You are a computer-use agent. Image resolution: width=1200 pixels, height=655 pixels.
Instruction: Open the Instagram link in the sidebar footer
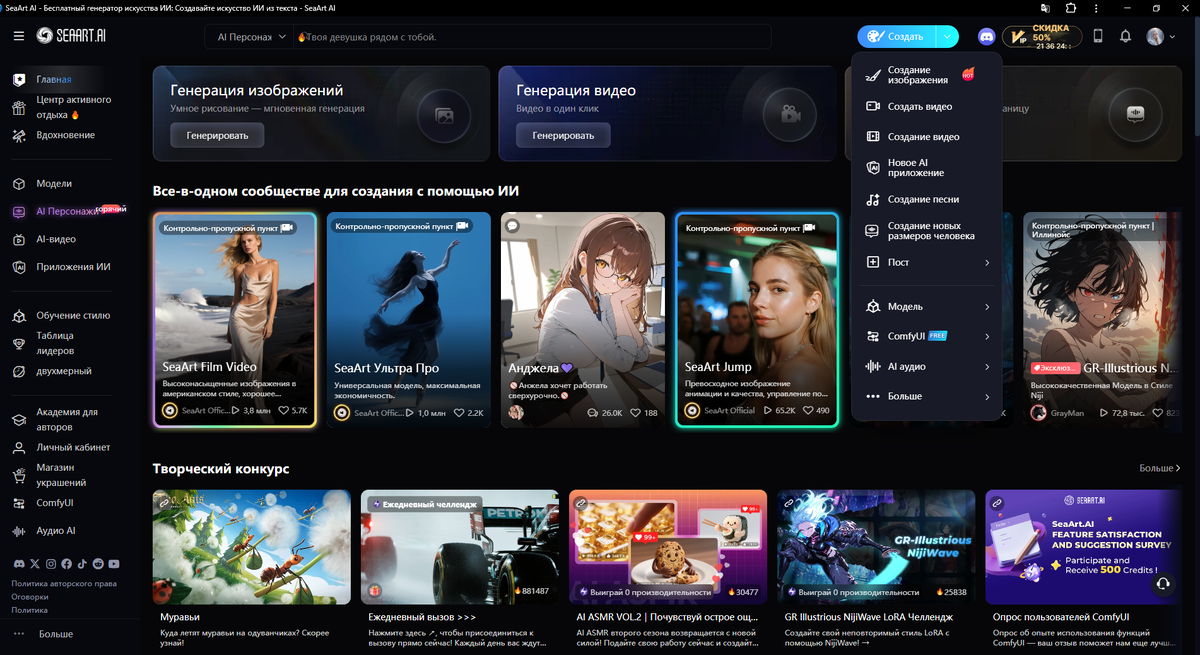pyautogui.click(x=50, y=564)
